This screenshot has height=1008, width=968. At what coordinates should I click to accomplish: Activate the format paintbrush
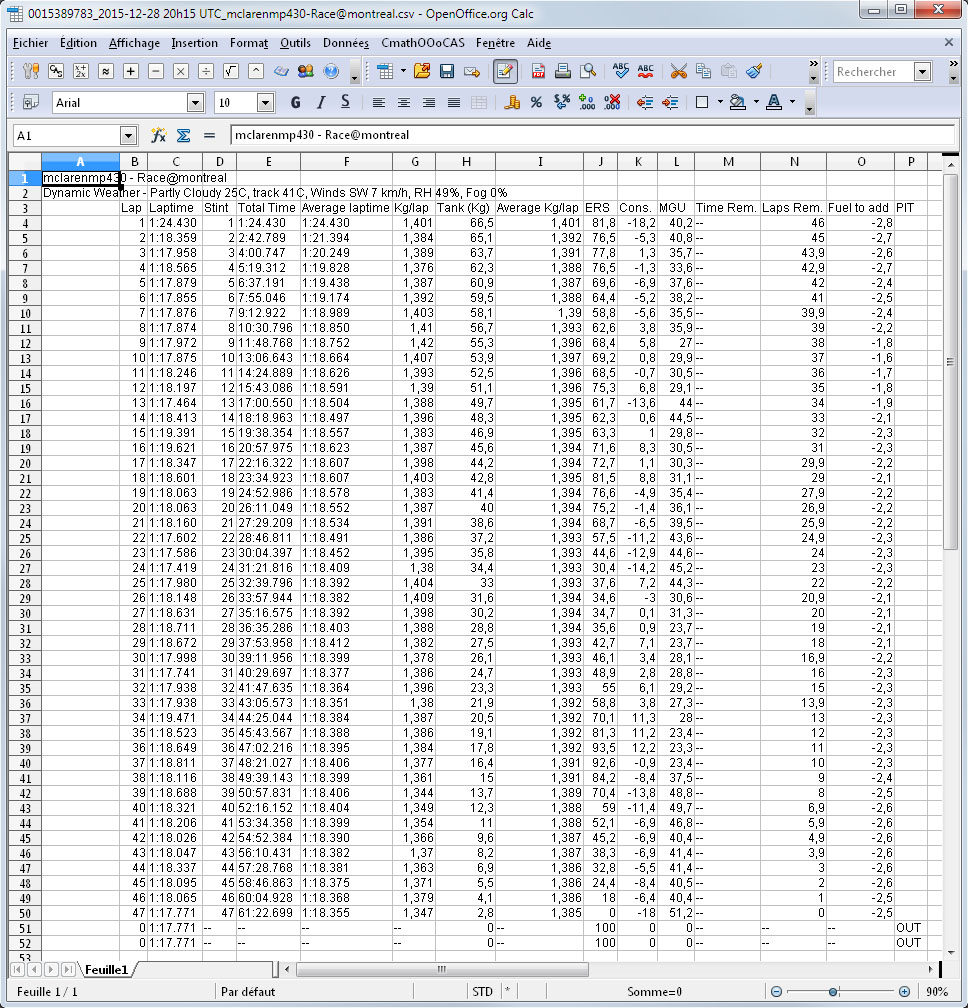click(x=754, y=71)
